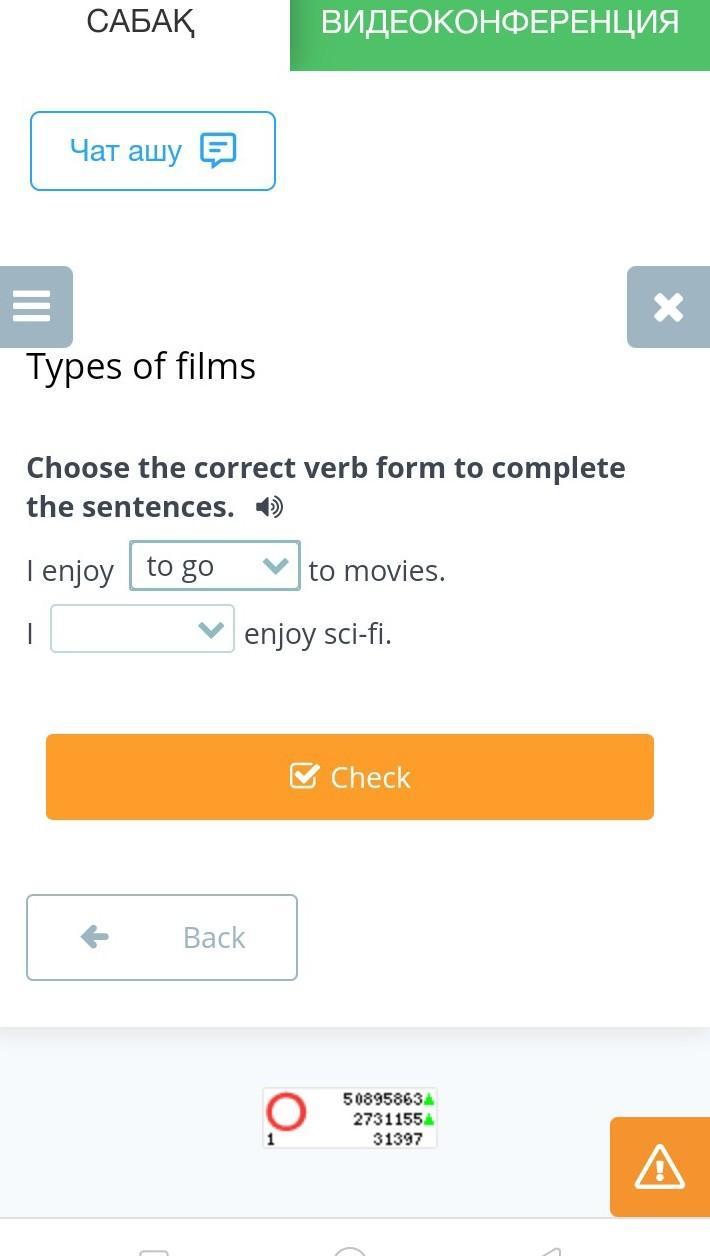Open the "to go" verb dropdown
Viewport: 710px width, 1256px height.
(200, 566)
